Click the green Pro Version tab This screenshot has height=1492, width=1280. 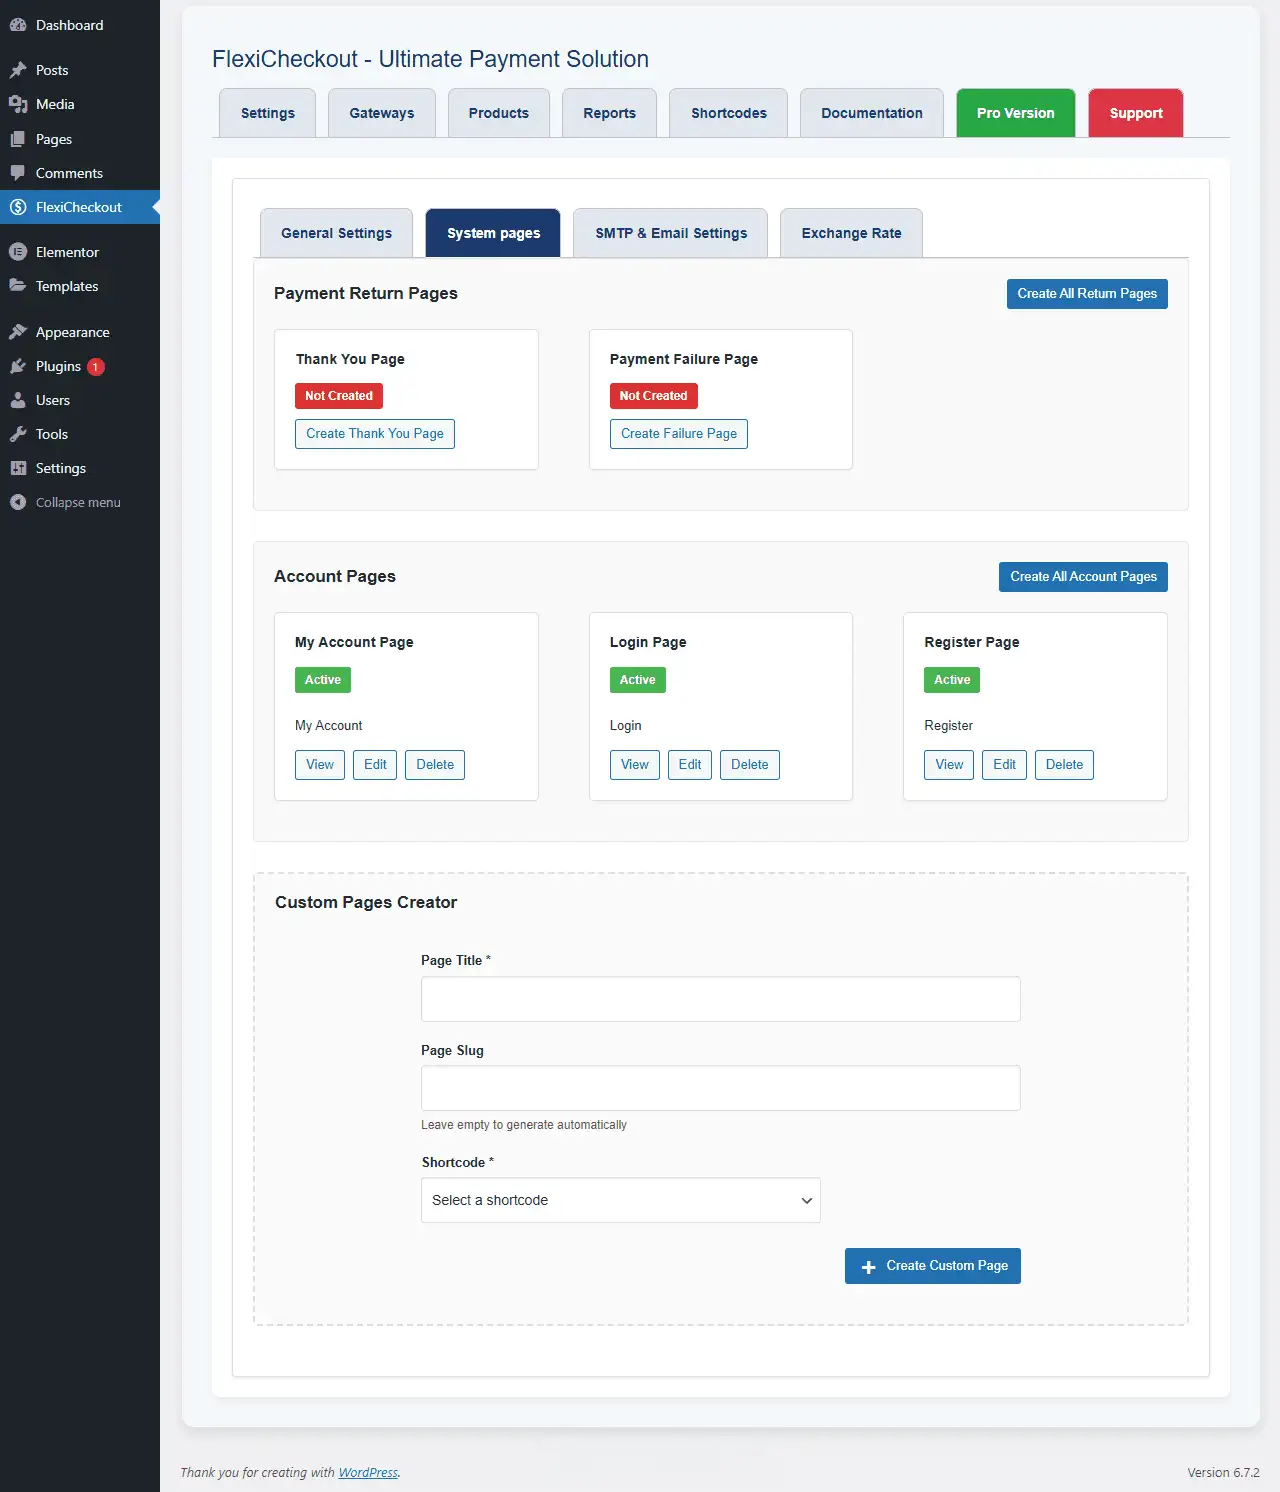tap(1016, 113)
